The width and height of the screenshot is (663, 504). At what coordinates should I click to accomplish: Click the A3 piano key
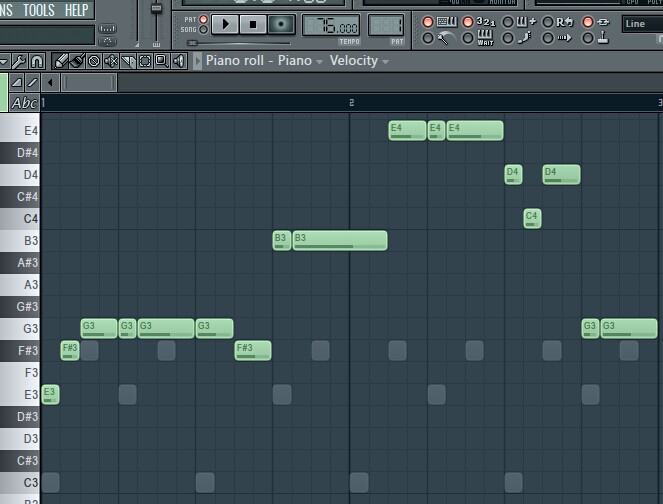pos(20,285)
